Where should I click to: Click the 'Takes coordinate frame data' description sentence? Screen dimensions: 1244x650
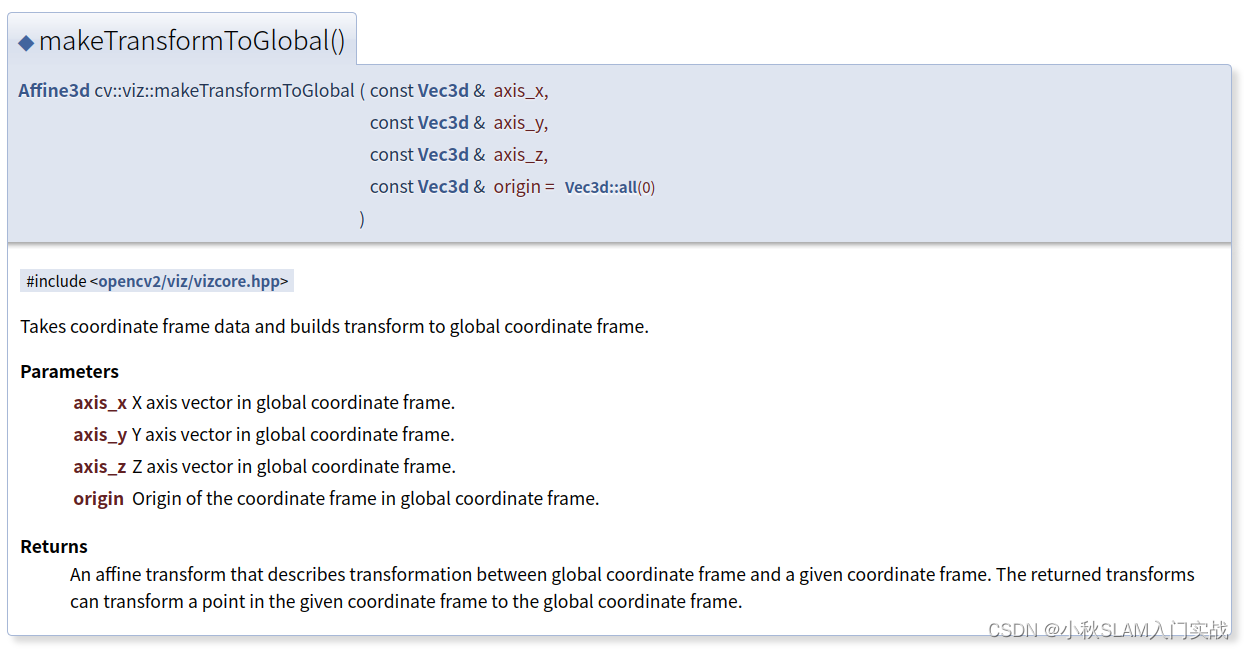[334, 326]
